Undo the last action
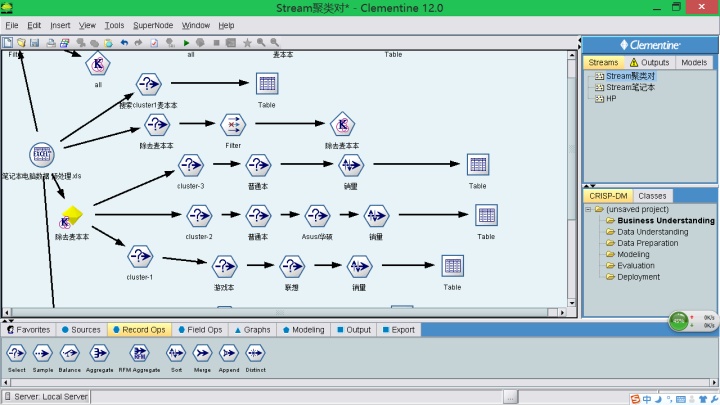720x405 pixels. (124, 43)
